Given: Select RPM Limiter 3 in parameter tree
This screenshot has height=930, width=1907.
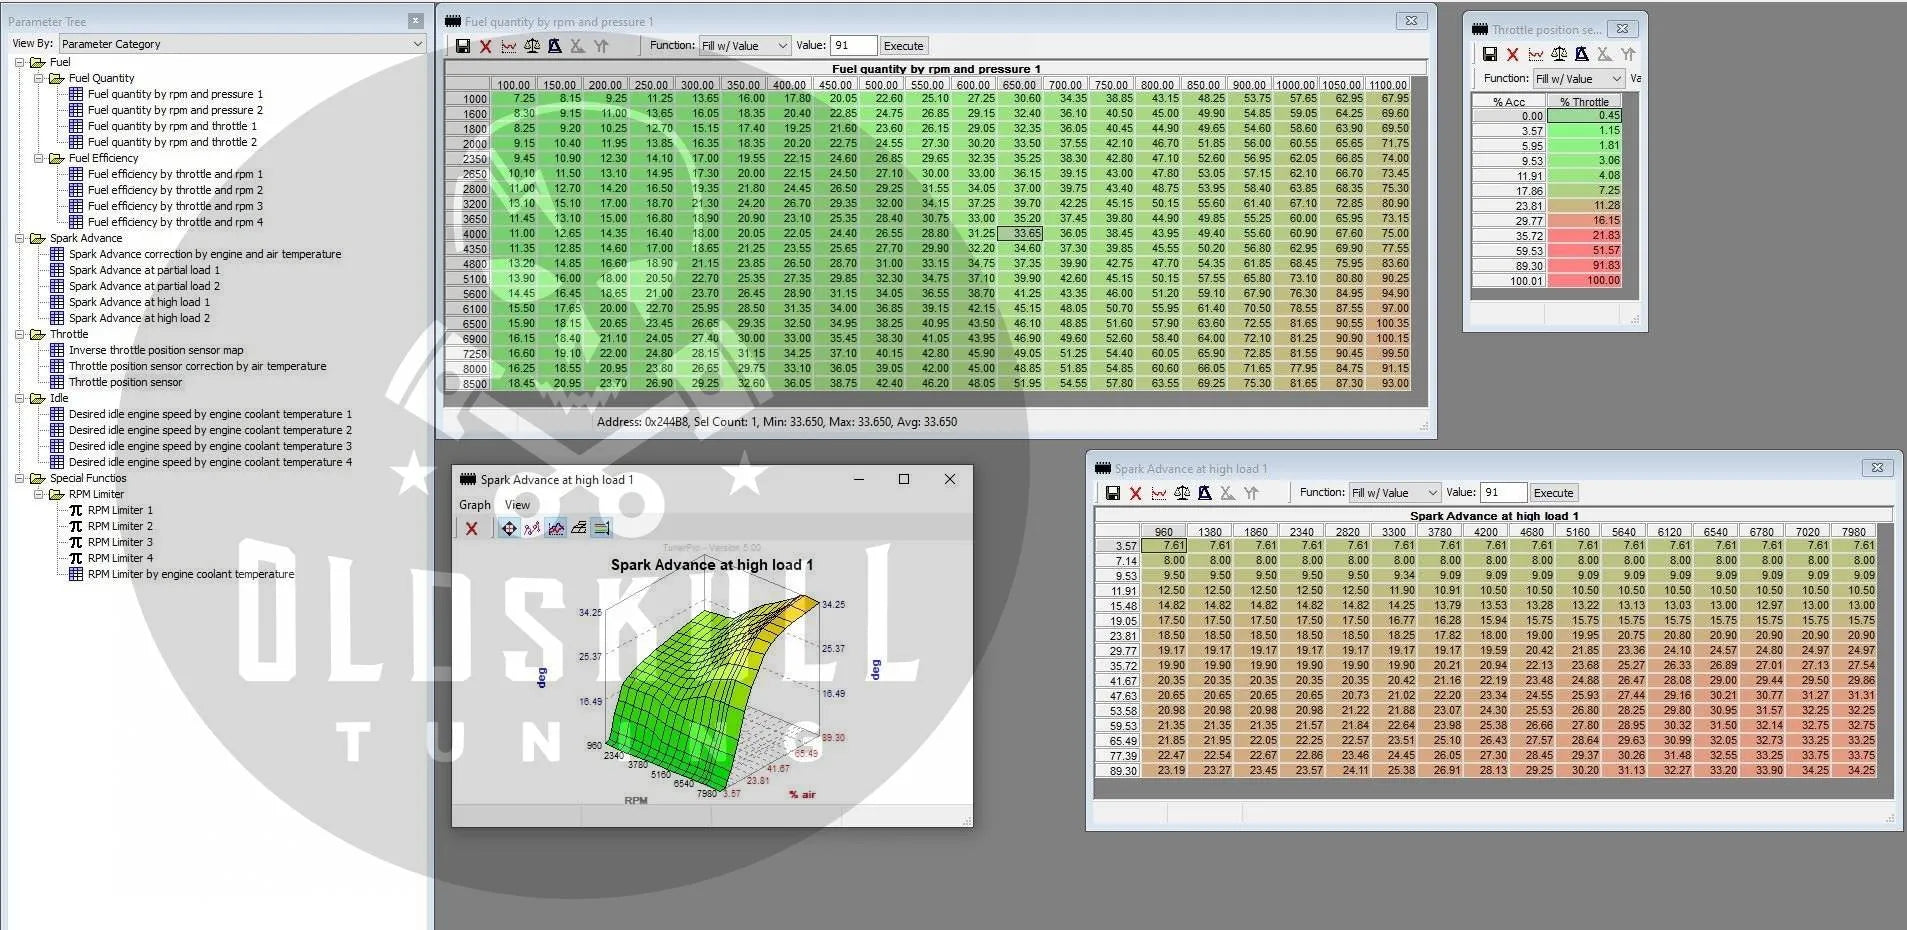Looking at the screenshot, I should point(120,542).
